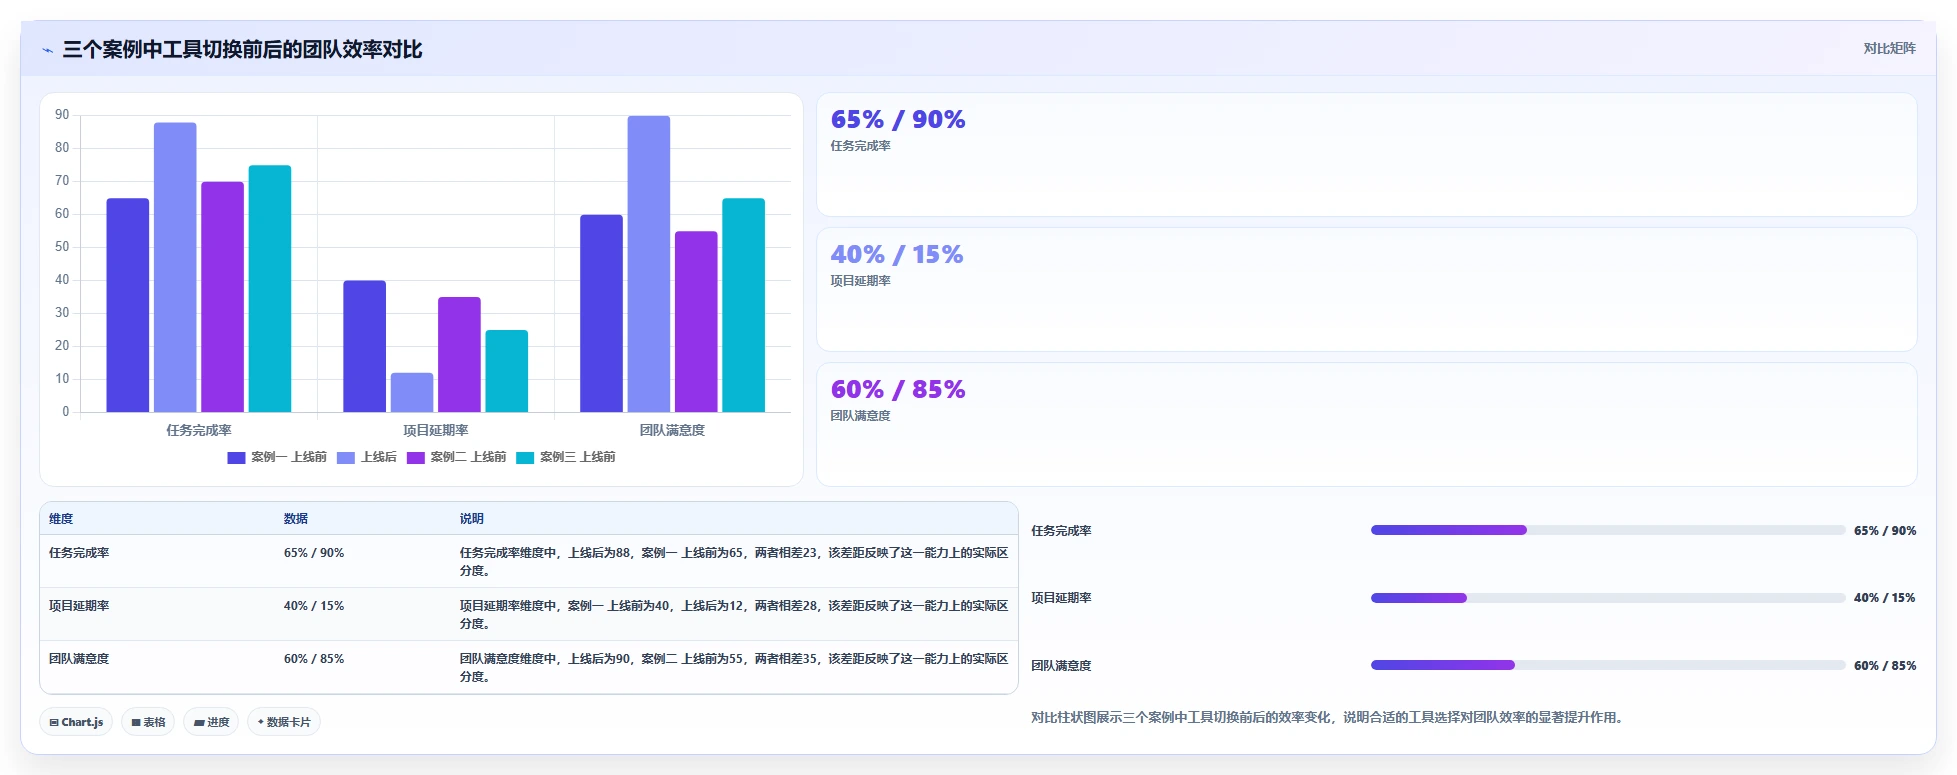Image resolution: width=1957 pixels, height=775 pixels.
Task: Click the 40% / 15% progress value label
Action: pyautogui.click(x=1885, y=598)
